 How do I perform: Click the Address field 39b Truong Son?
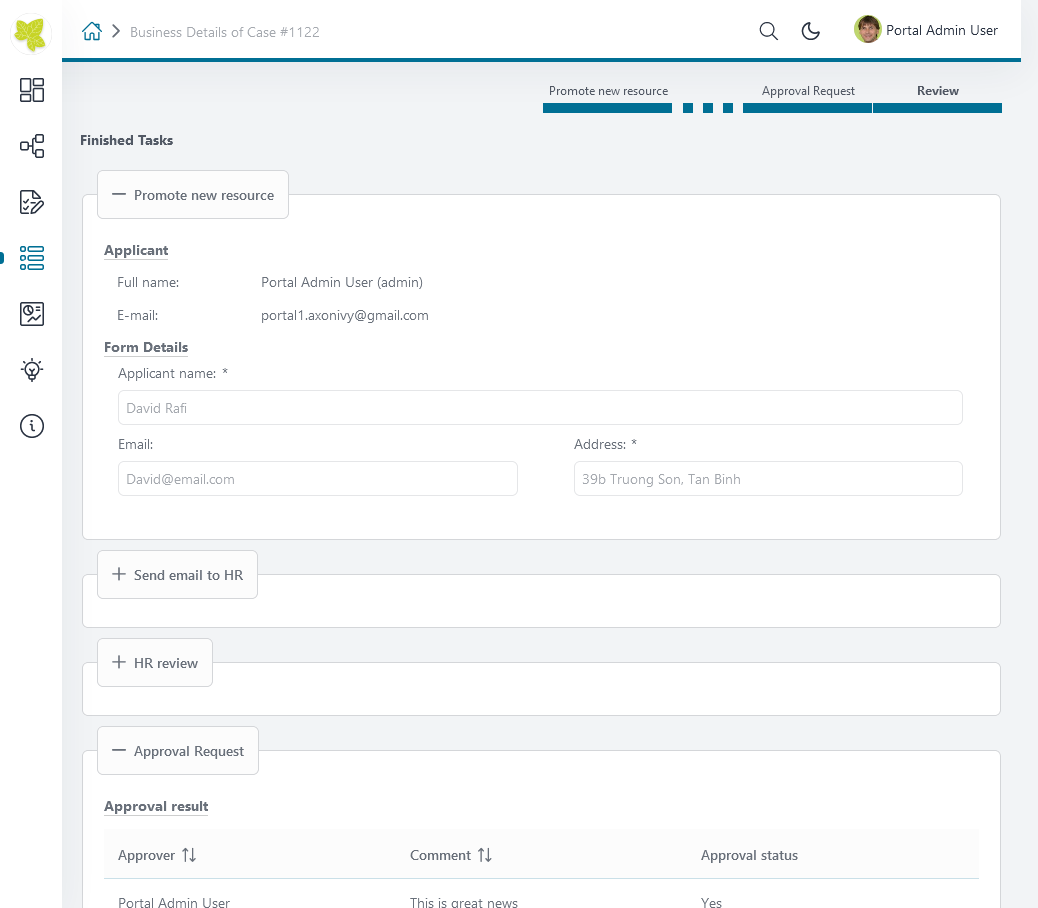pyautogui.click(x=768, y=478)
